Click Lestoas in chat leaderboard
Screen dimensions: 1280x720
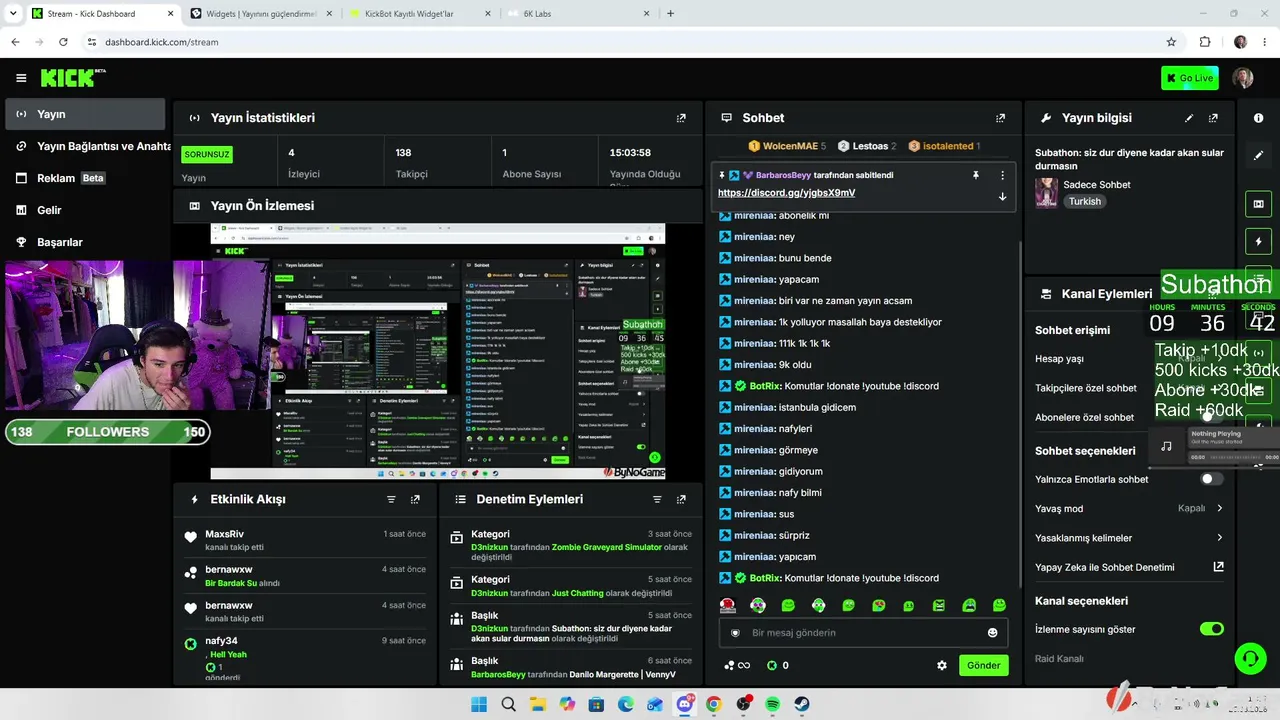pos(869,146)
